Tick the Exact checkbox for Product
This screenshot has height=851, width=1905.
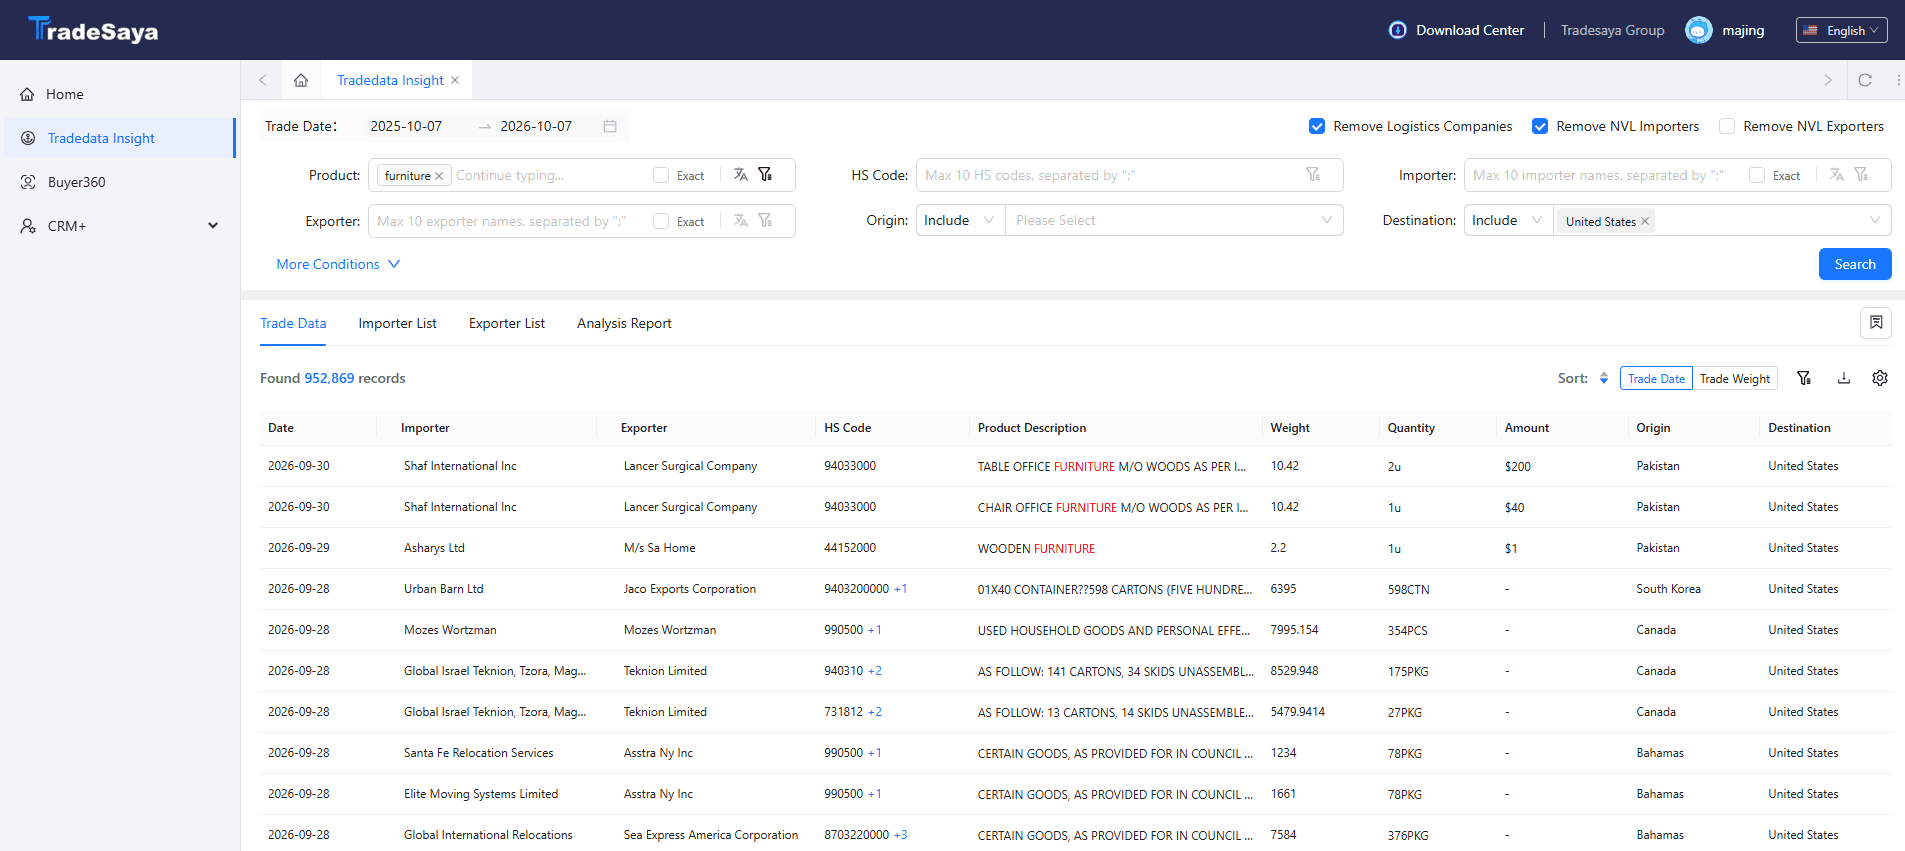[x=661, y=175]
